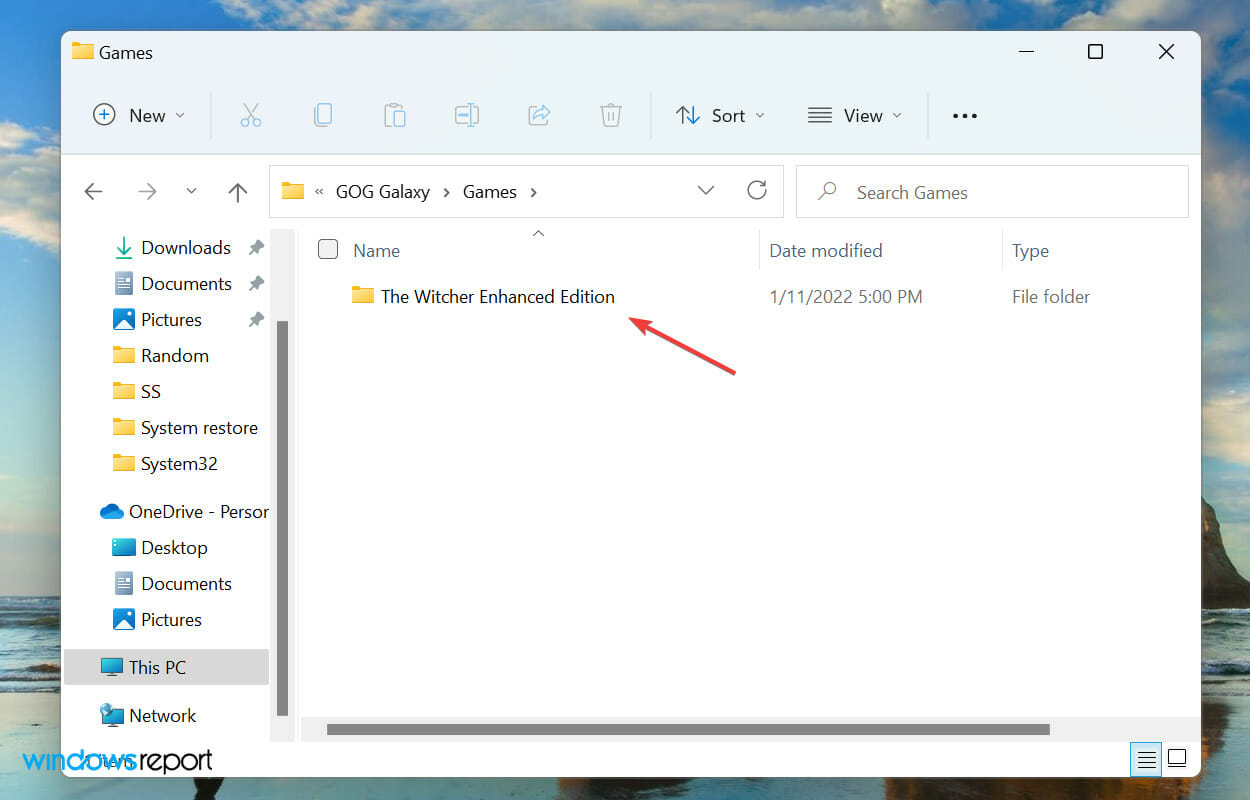Screen dimensions: 1250x800
Task: Select The Witcher Enhanced Edition folder
Action: click(x=483, y=296)
